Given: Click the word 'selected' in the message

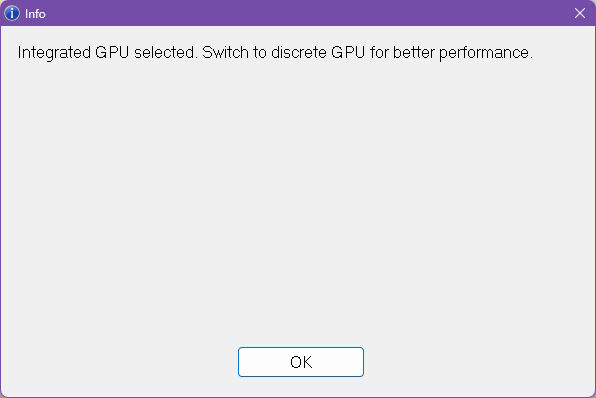Looking at the screenshot, I should pos(166,52).
